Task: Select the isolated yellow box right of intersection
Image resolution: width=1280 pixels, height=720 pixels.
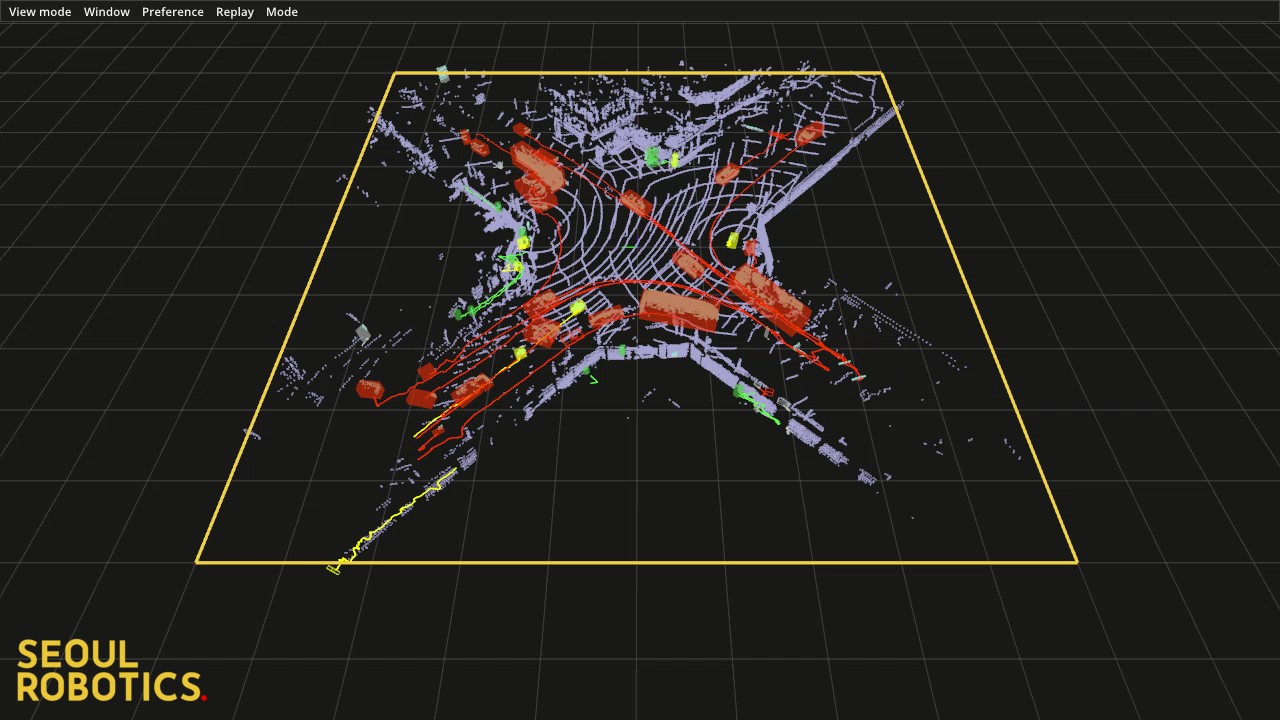Action: coord(733,241)
